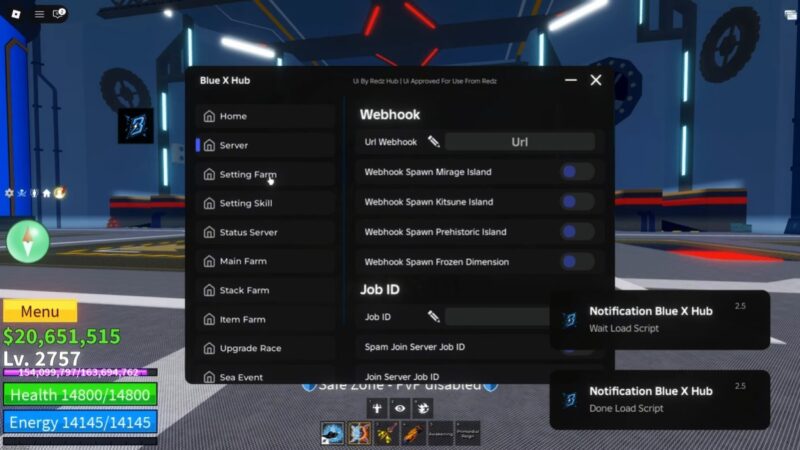800x450 pixels.
Task: Close the Blue X Hub panel
Action: click(x=596, y=80)
